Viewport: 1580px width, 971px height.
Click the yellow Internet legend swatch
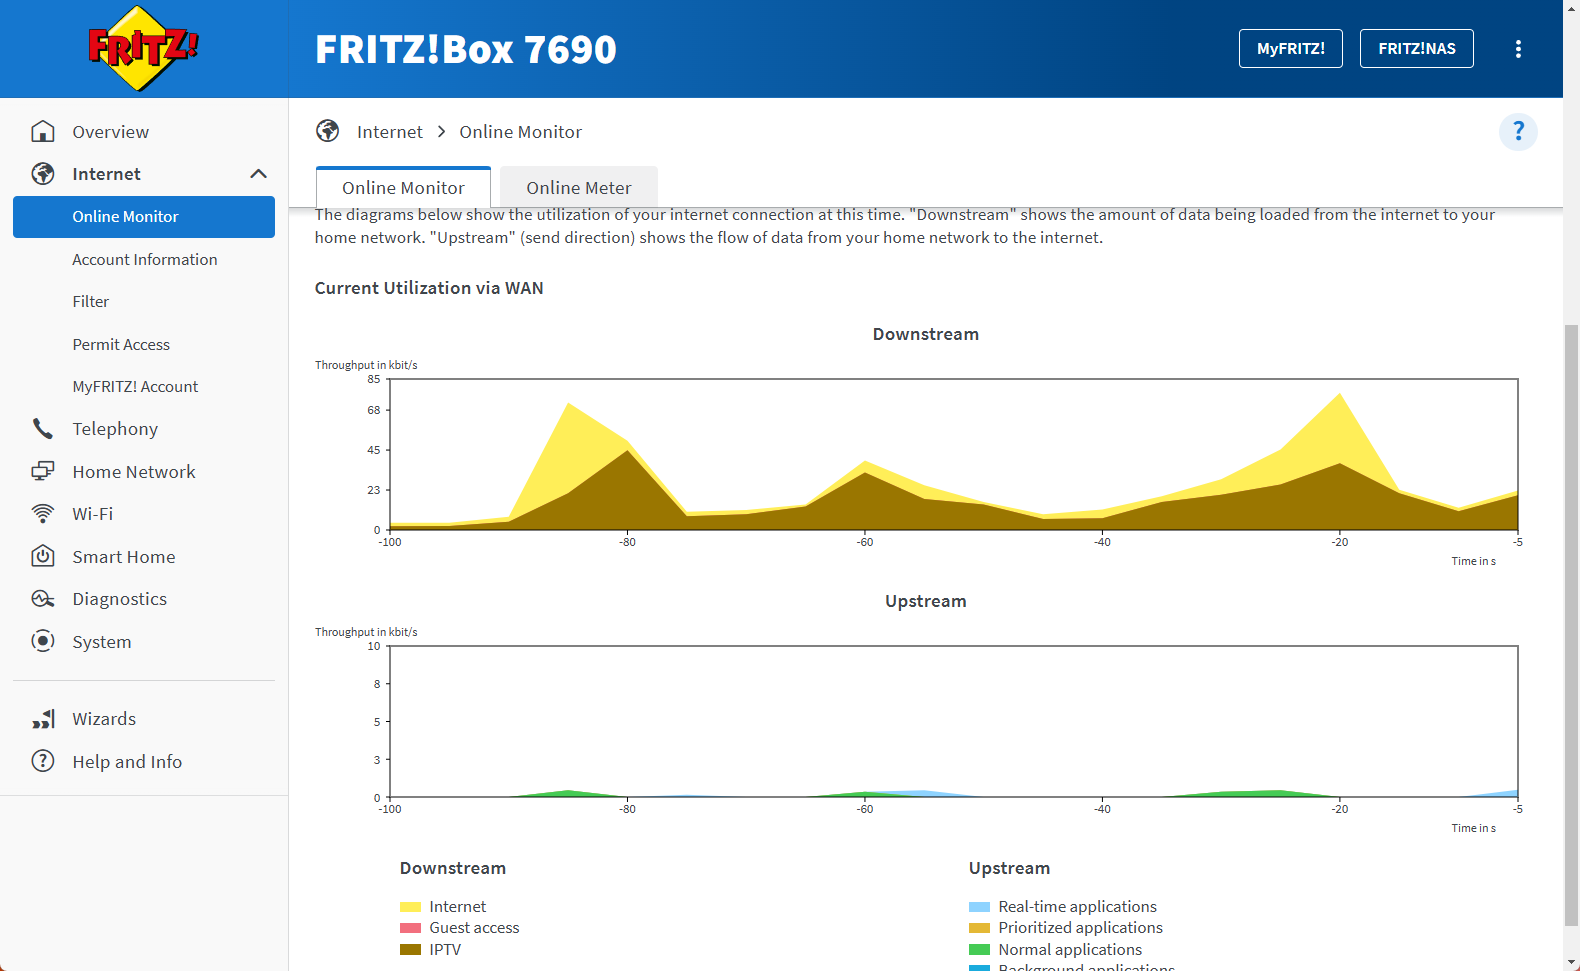pos(410,907)
